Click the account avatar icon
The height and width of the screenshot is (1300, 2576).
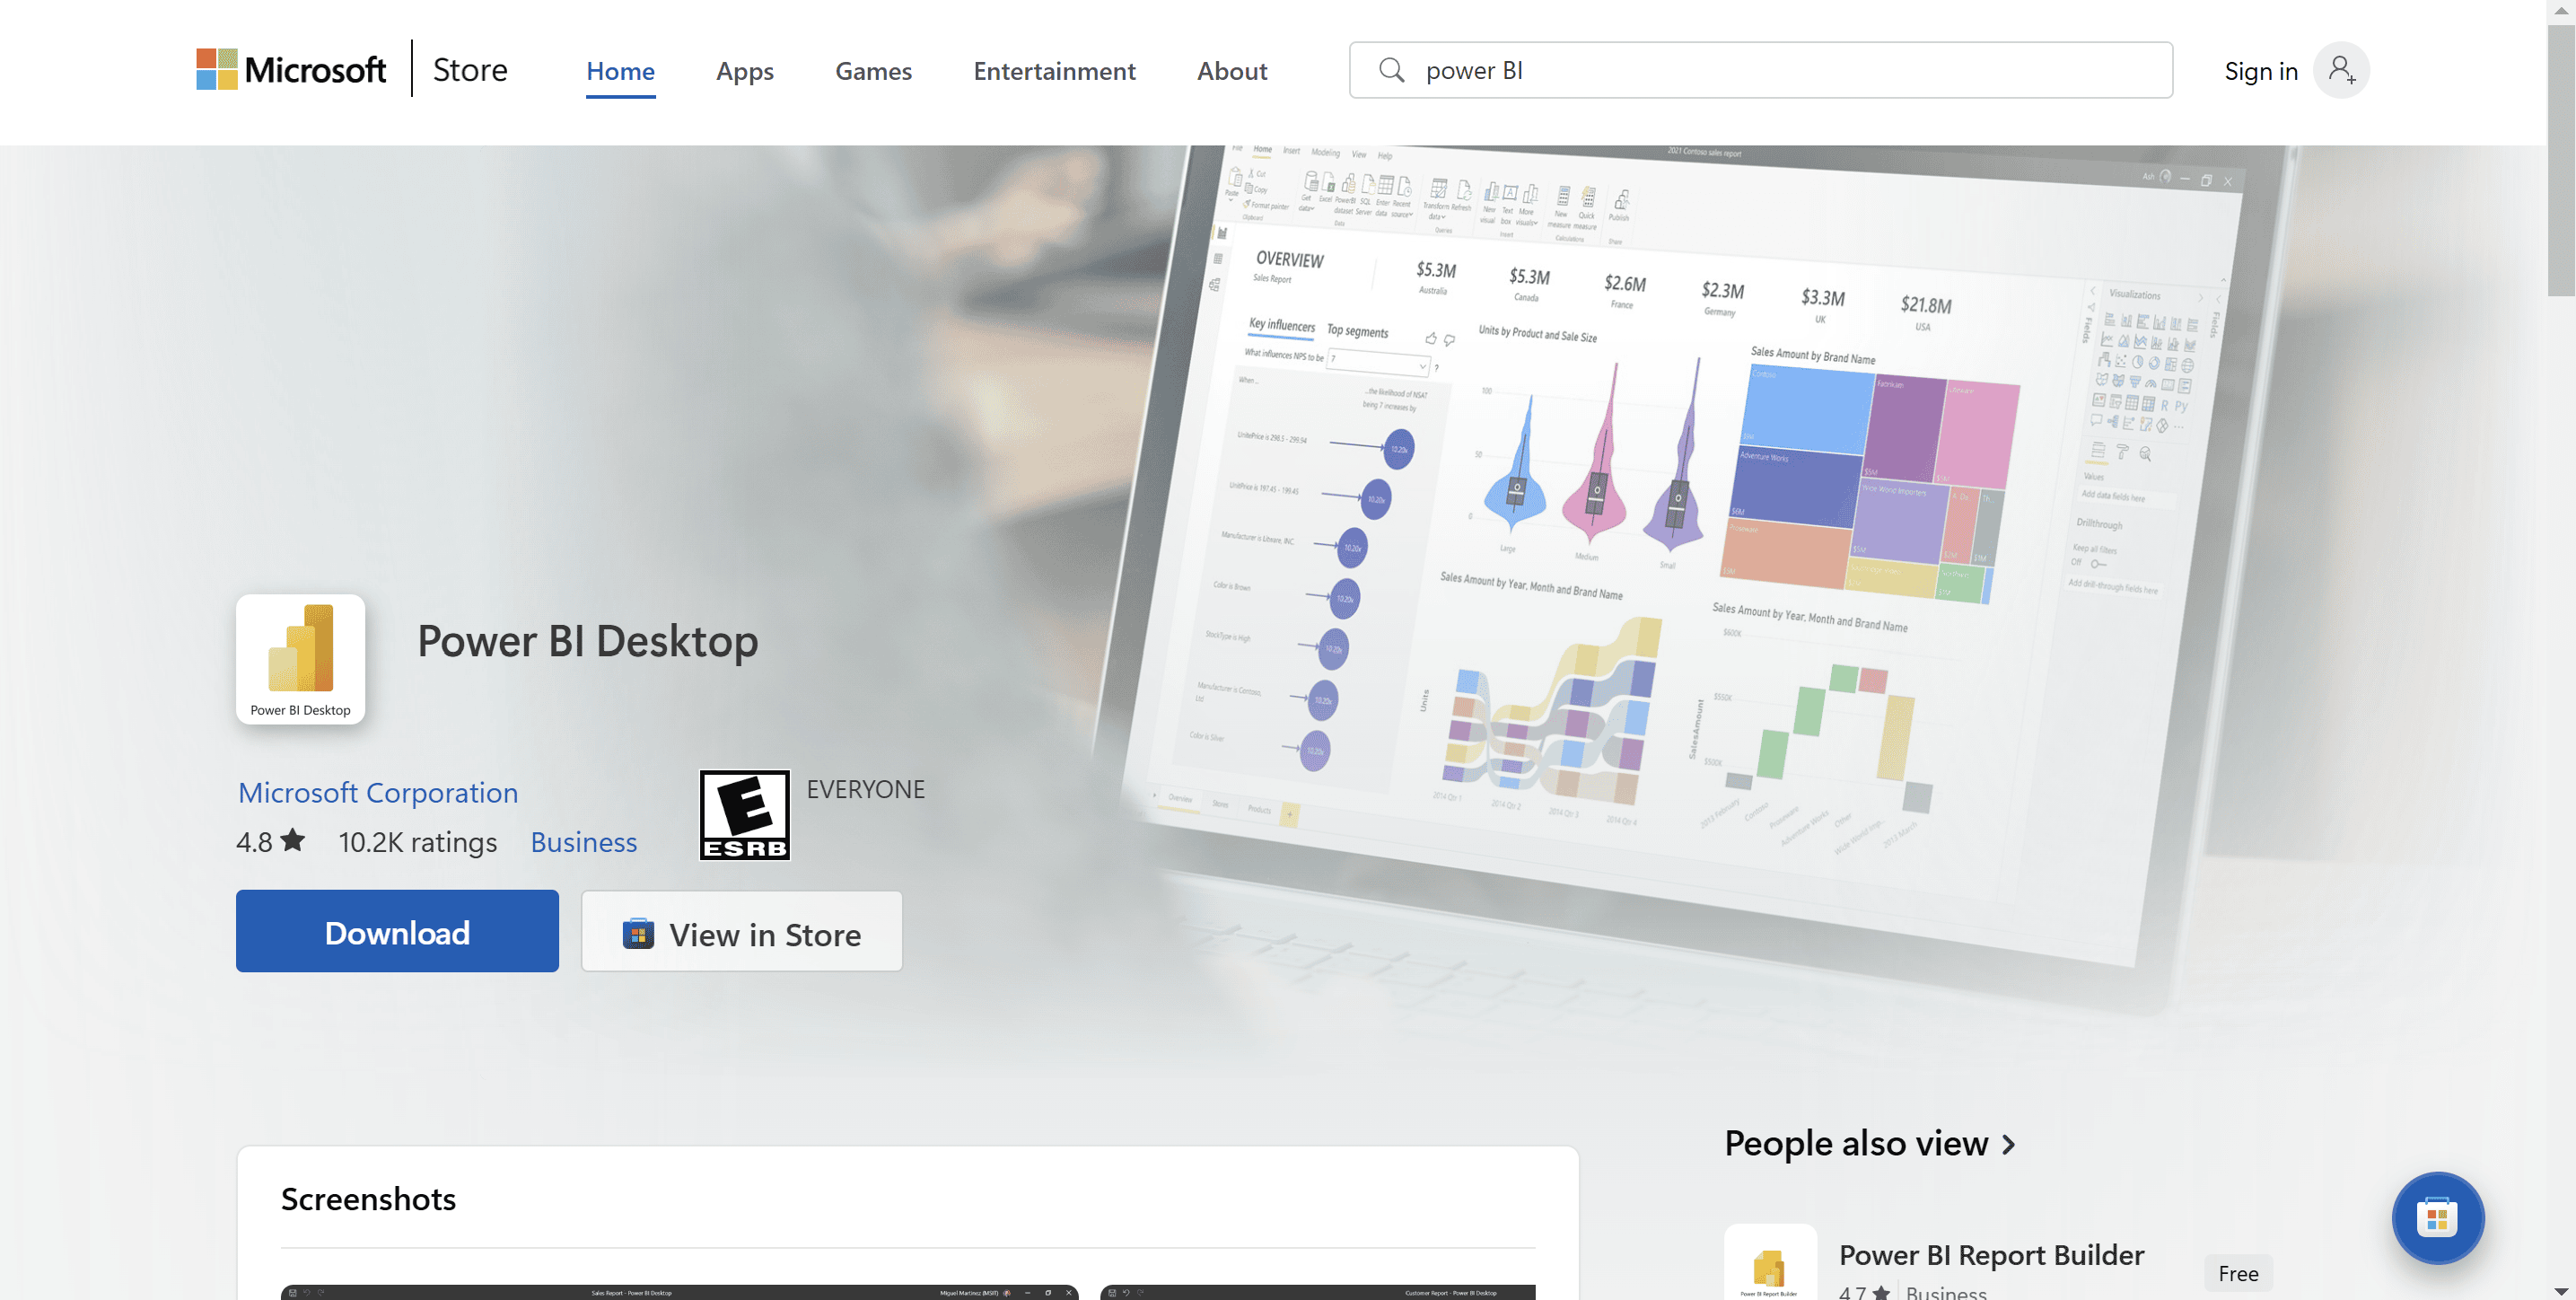pyautogui.click(x=2341, y=70)
